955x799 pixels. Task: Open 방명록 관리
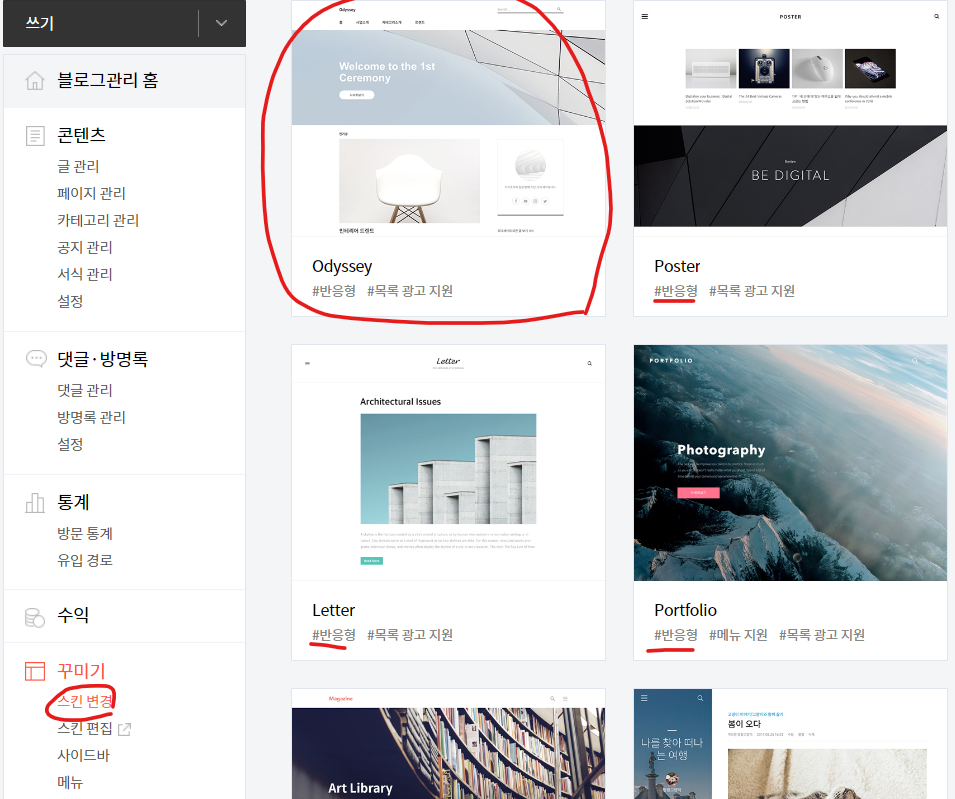[91, 417]
